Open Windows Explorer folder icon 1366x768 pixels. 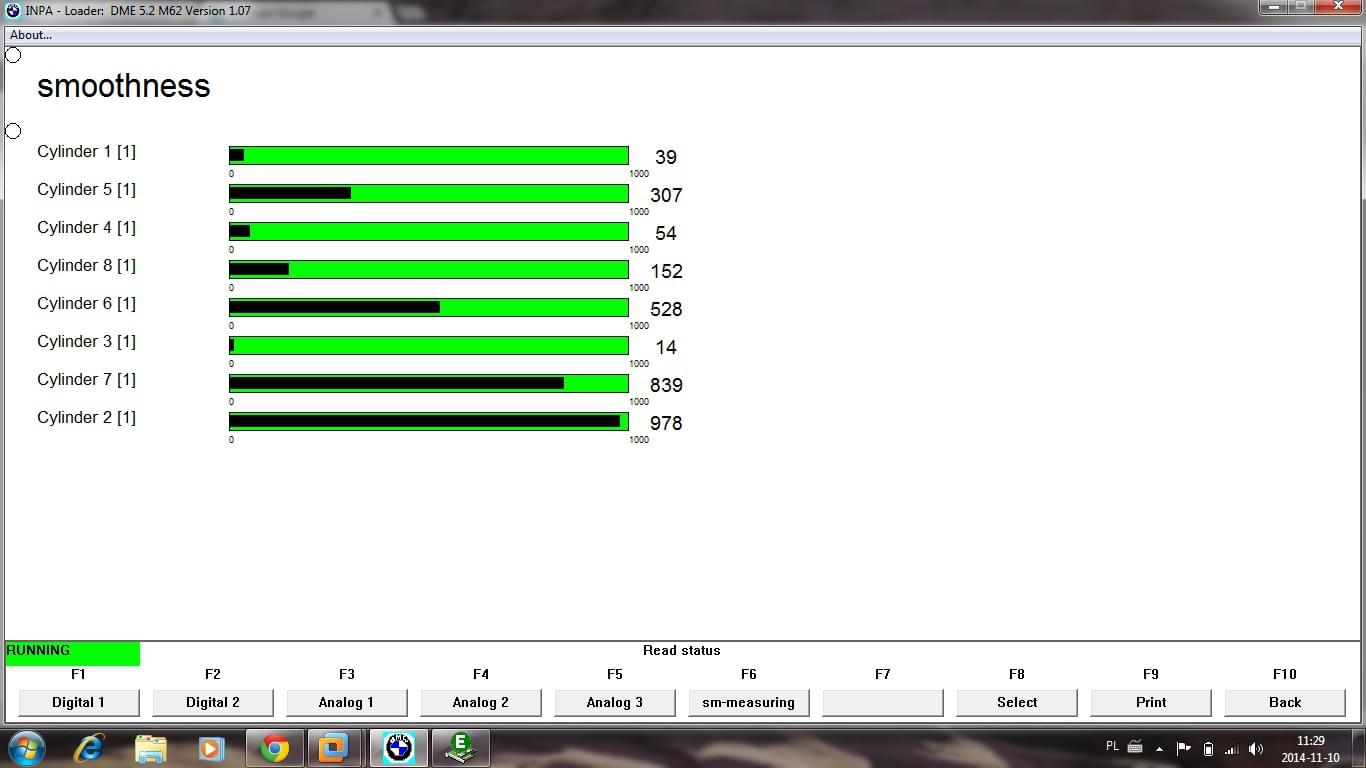click(151, 748)
